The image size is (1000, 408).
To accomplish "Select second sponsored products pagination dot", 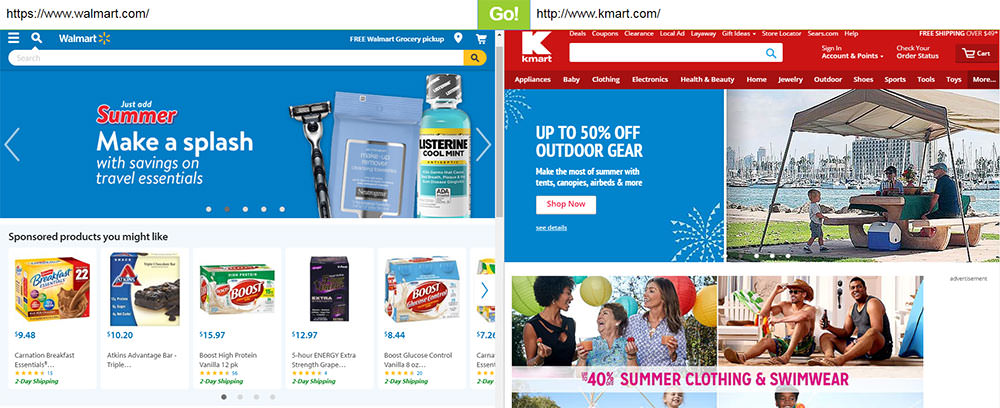I will coord(240,397).
